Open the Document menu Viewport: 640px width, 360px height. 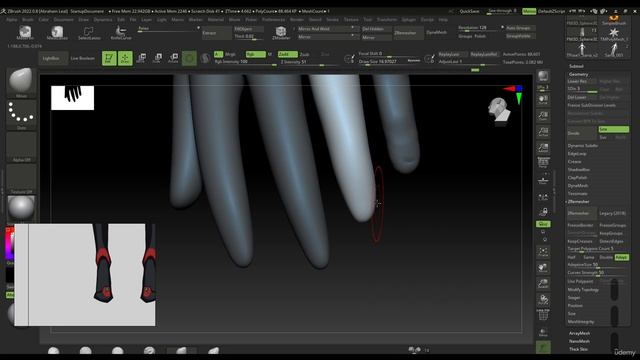64,20
